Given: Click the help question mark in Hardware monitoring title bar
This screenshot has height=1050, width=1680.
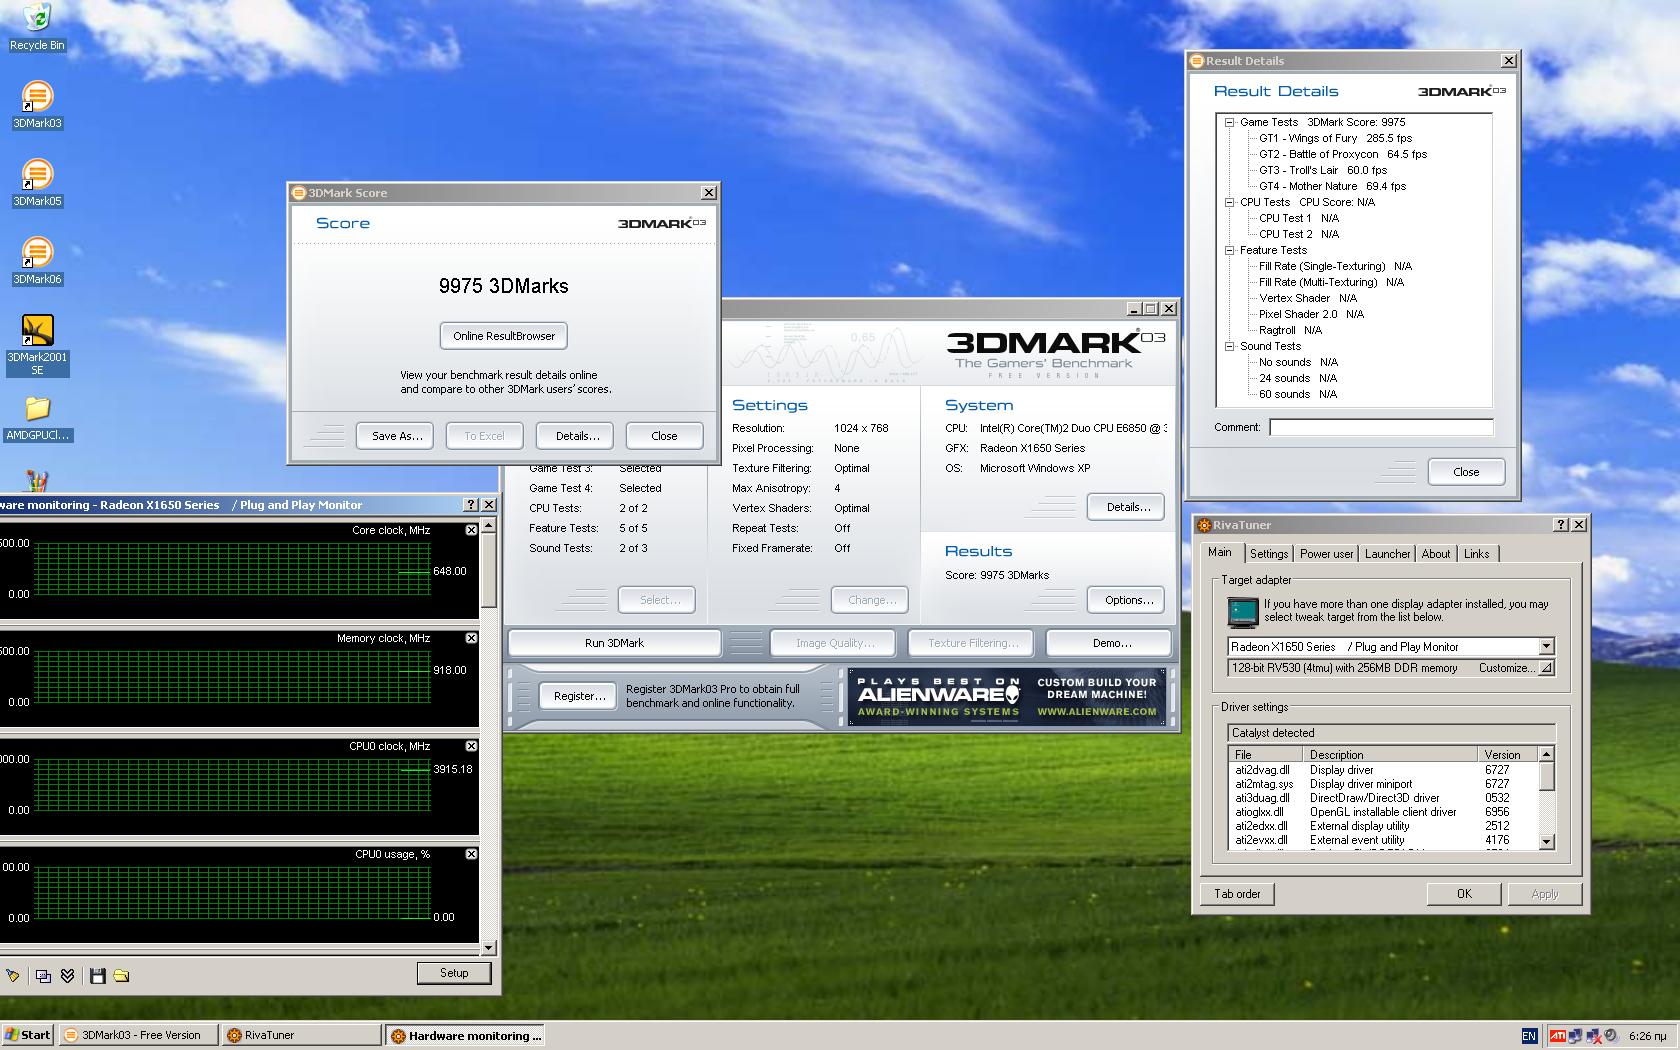Looking at the screenshot, I should pos(472,505).
